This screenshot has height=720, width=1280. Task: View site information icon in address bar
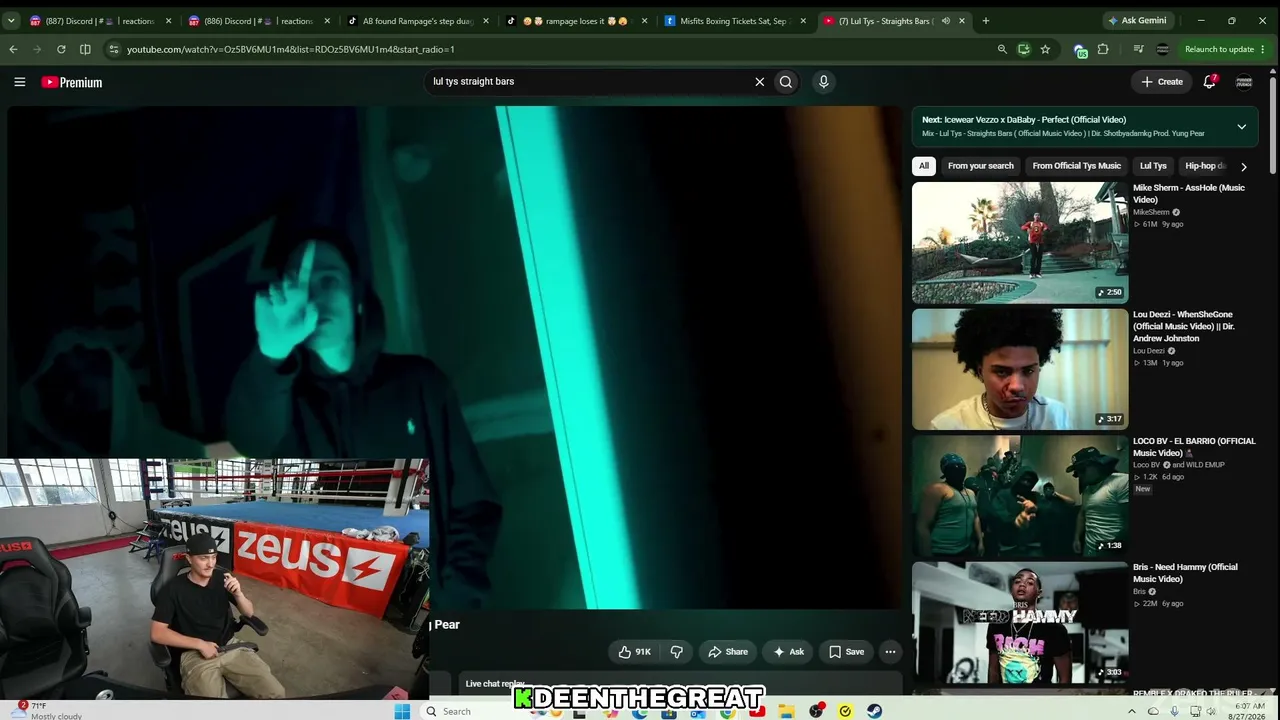pos(113,49)
